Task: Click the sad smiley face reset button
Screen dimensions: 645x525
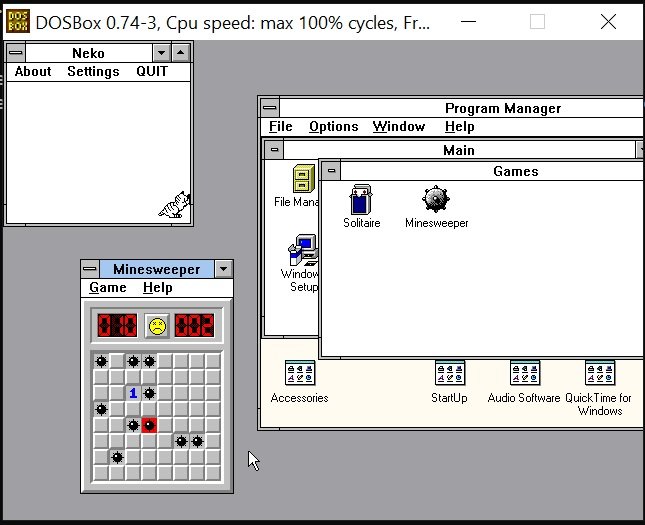Action: pos(157,326)
